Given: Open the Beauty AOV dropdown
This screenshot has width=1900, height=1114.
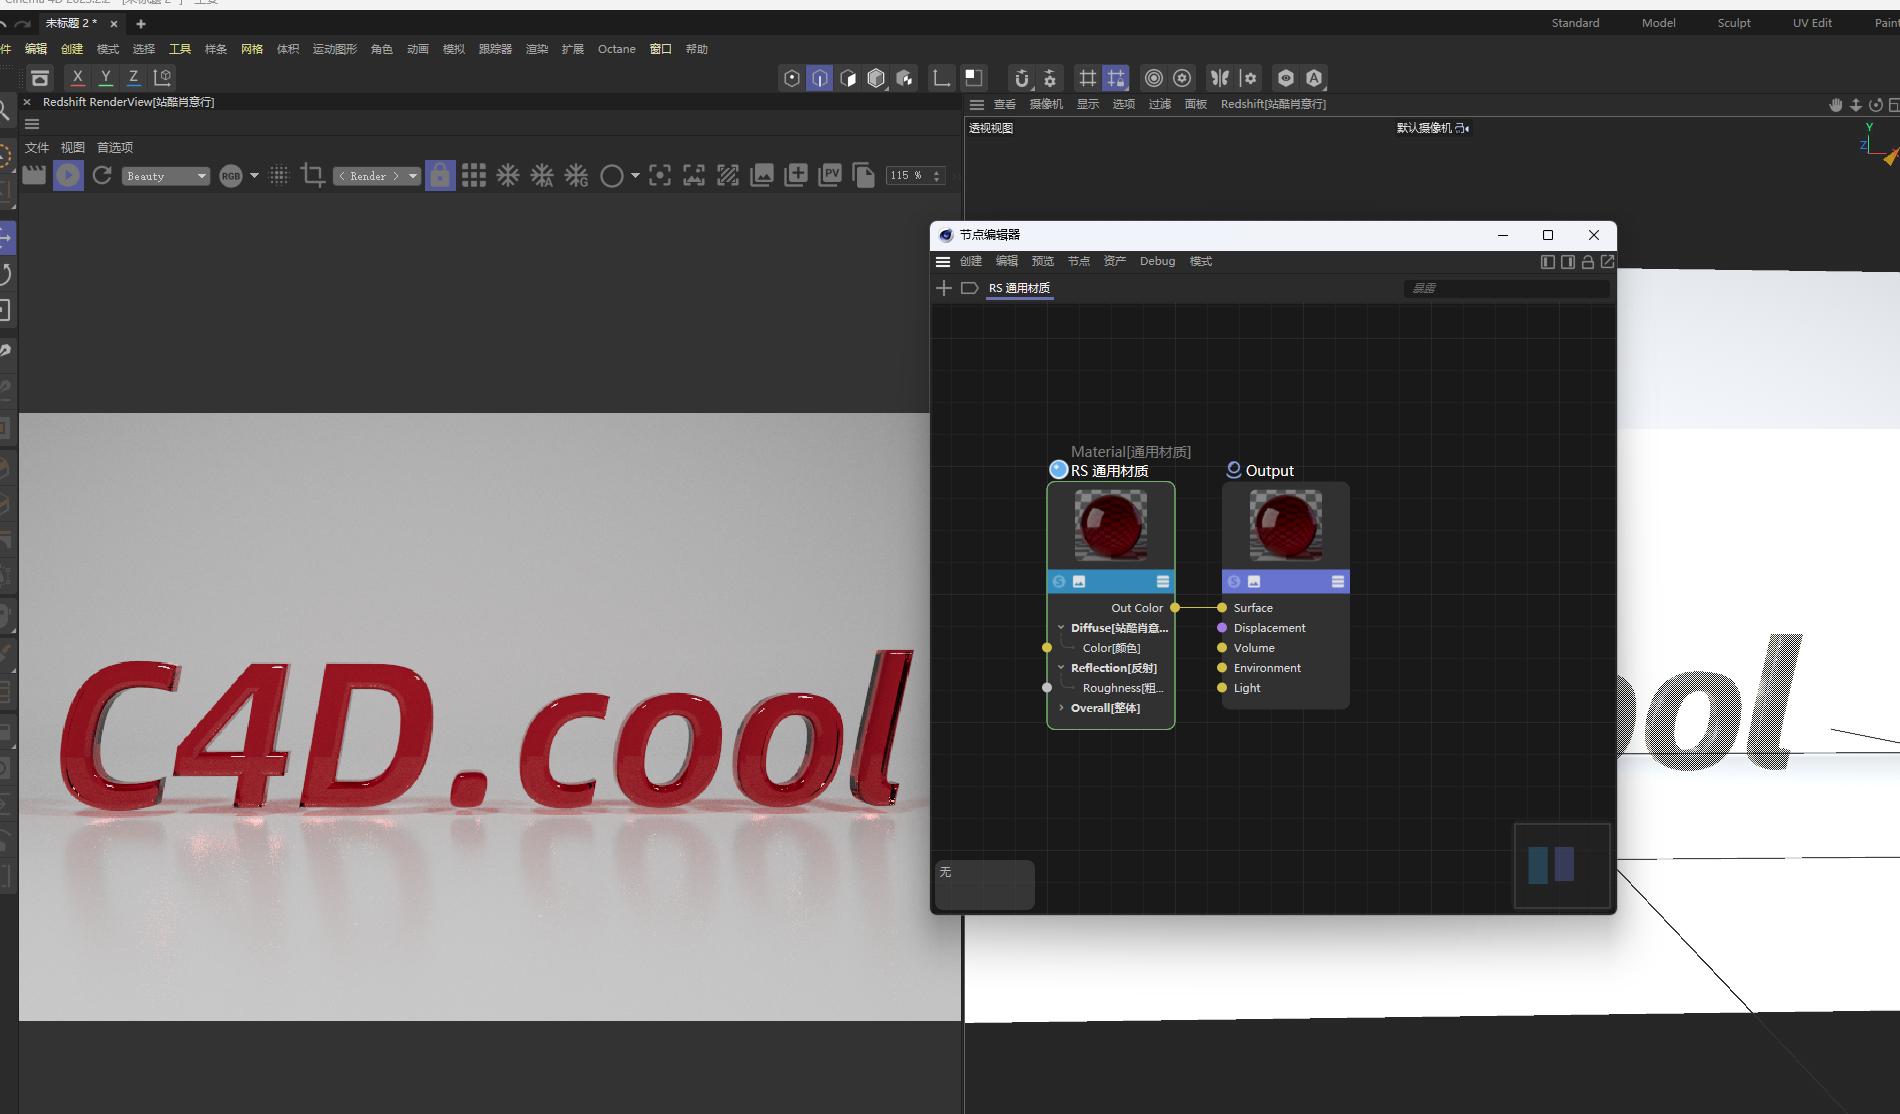Looking at the screenshot, I should click(165, 176).
